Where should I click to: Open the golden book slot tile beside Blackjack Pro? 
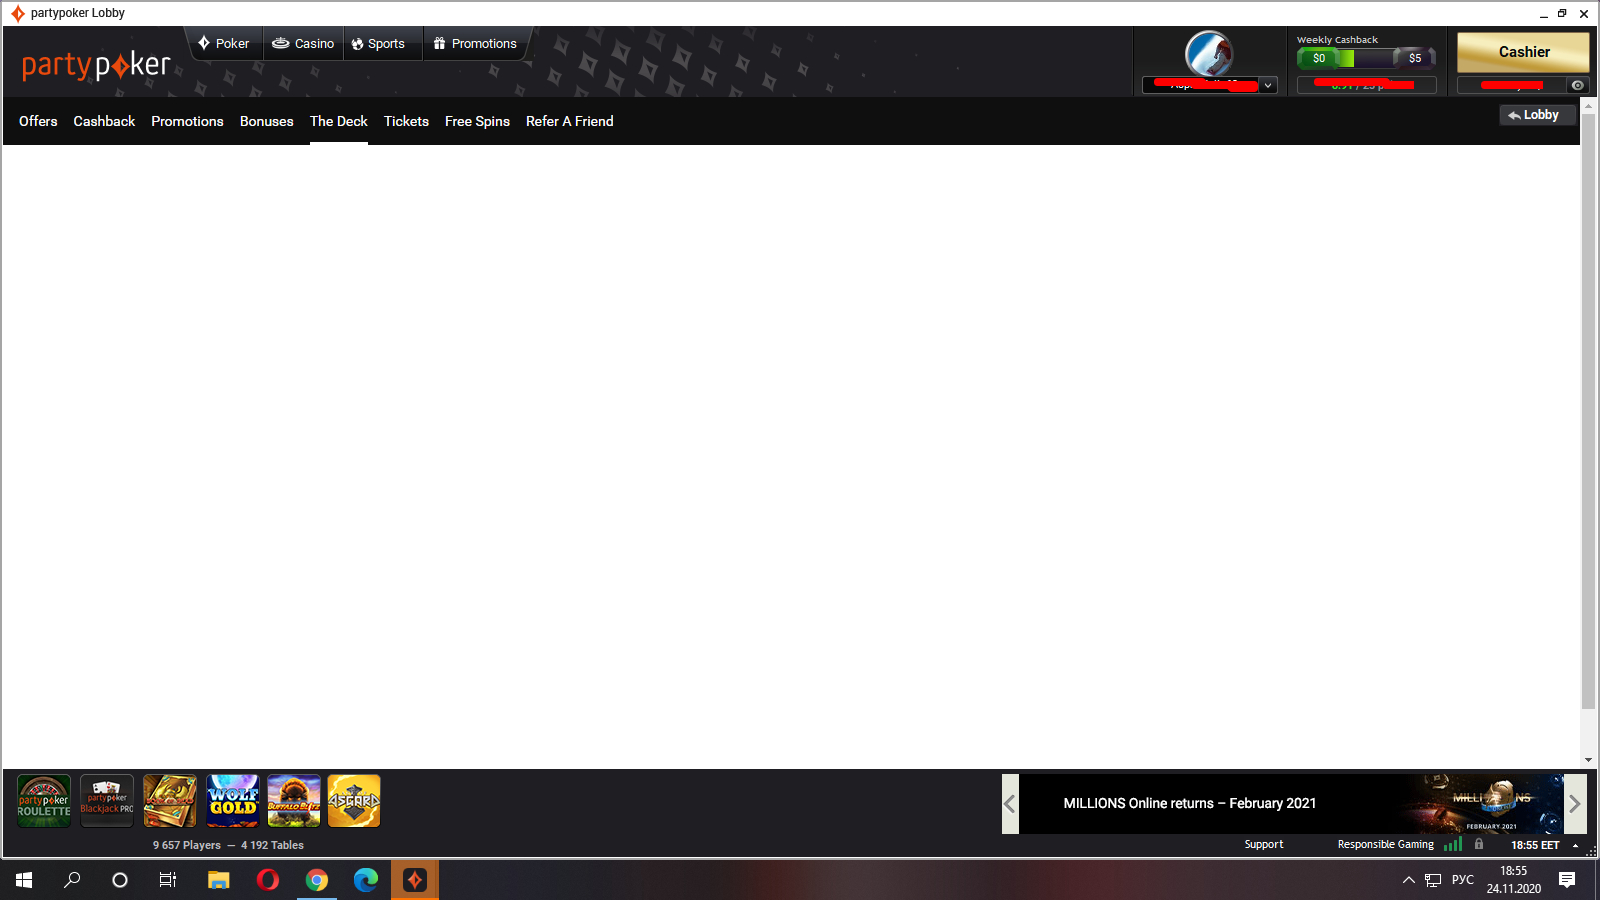click(170, 801)
